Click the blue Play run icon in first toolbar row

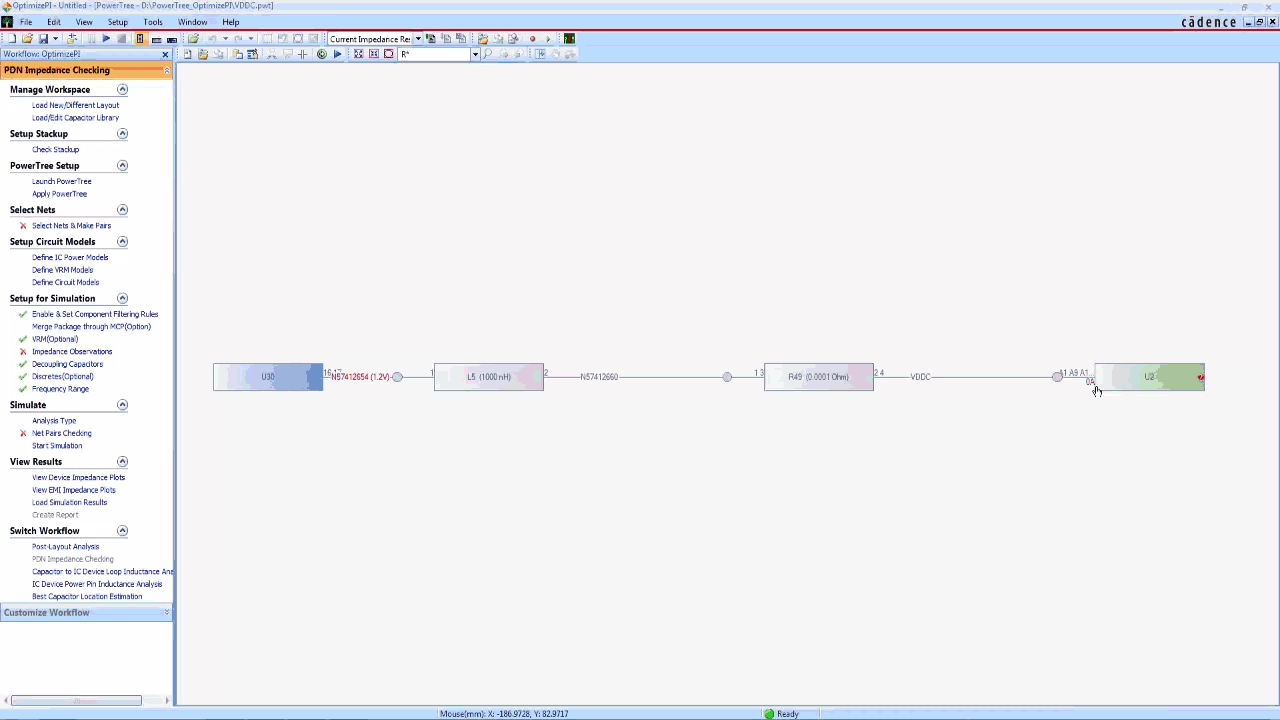tap(106, 39)
